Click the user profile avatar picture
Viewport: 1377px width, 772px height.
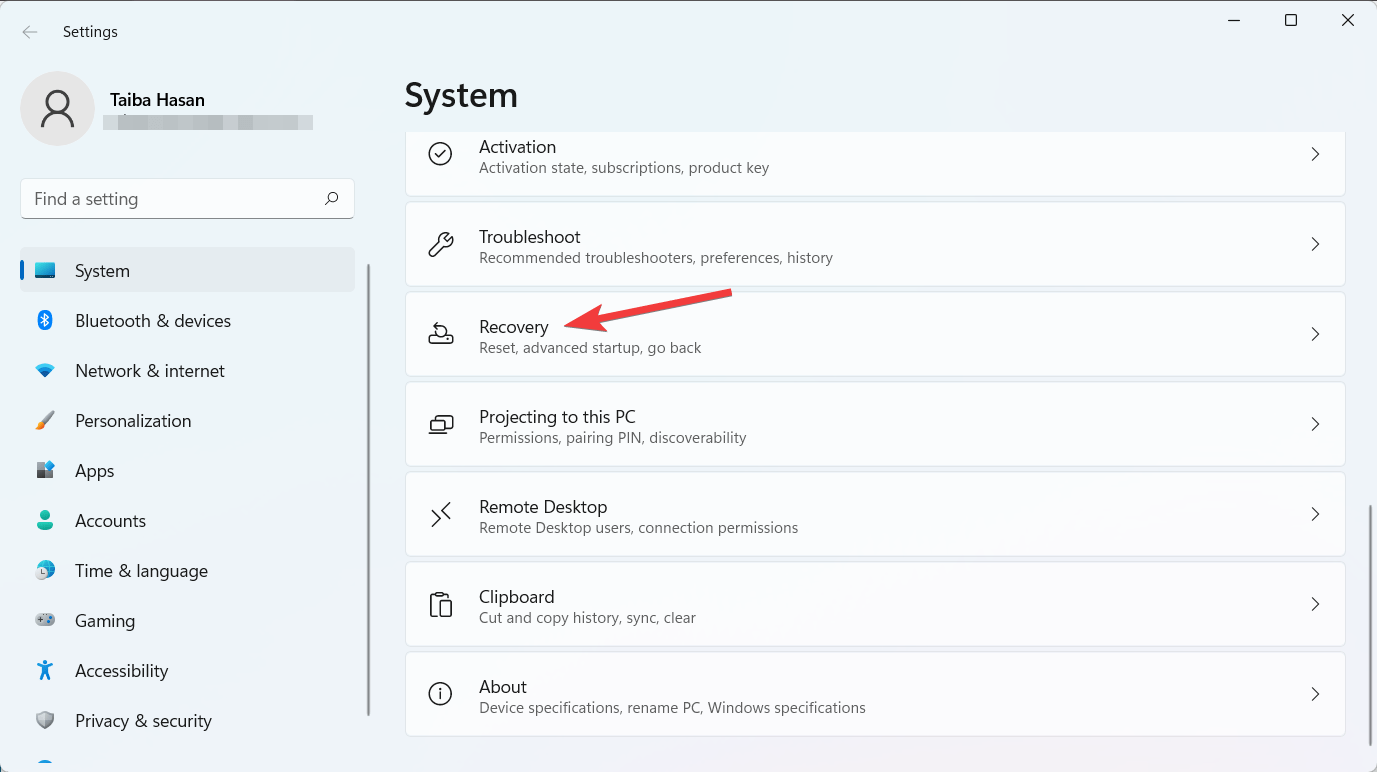click(58, 108)
